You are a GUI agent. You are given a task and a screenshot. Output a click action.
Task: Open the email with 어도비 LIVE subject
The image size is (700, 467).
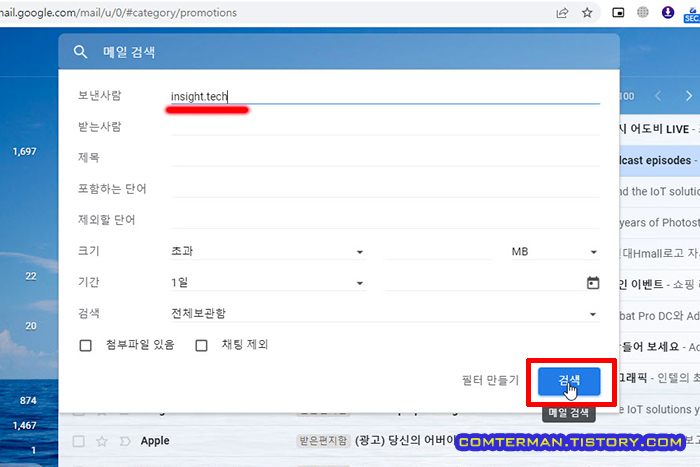(660, 129)
